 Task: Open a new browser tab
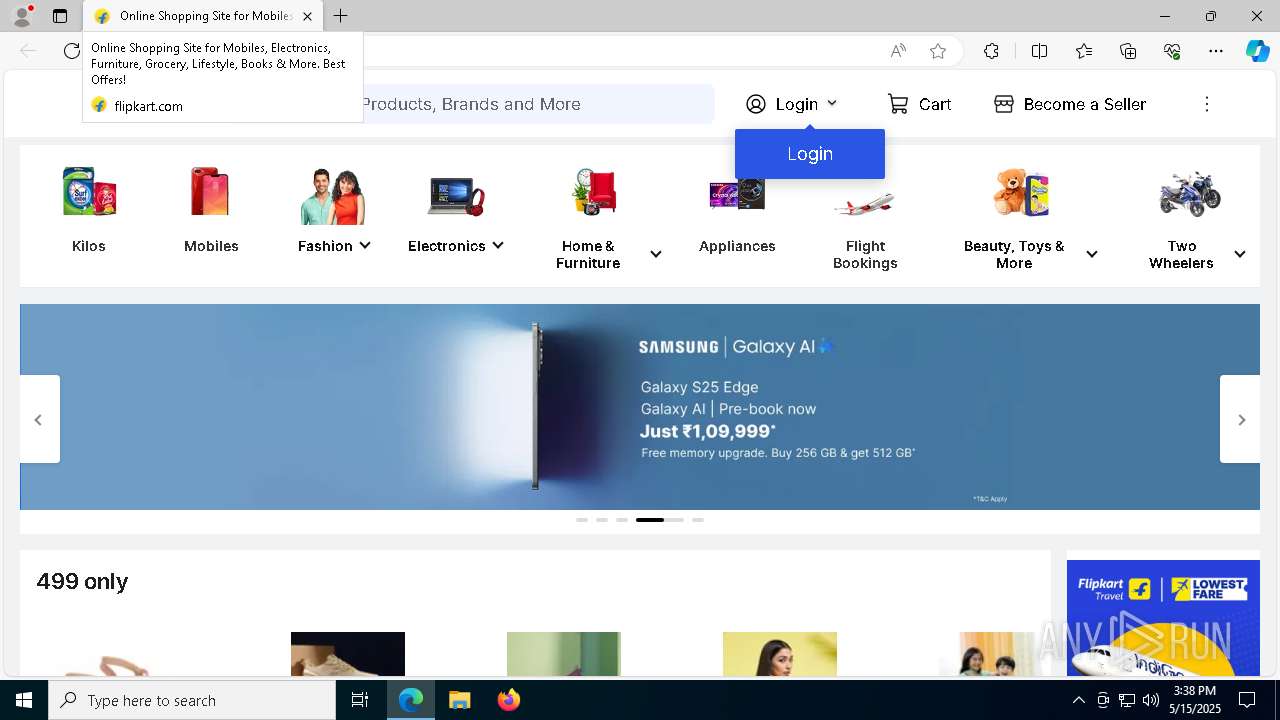(341, 16)
